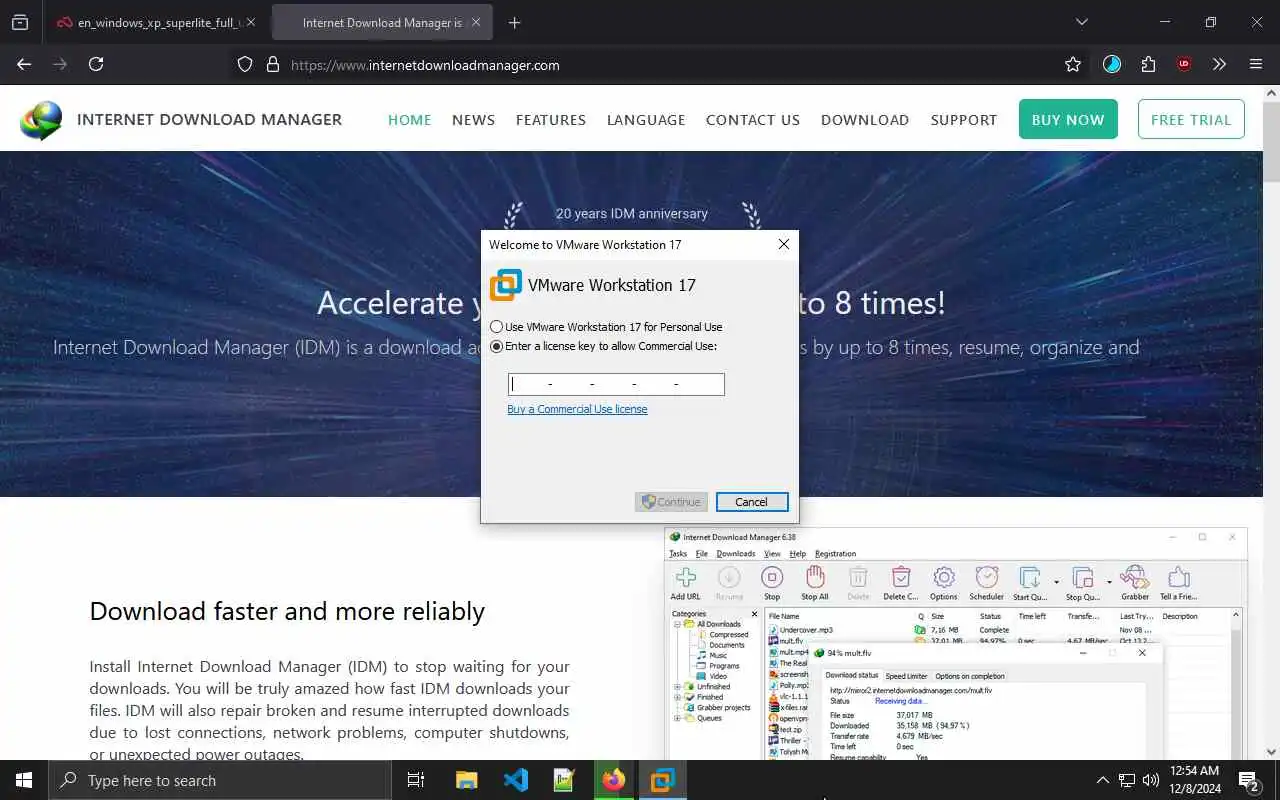Click the Type here to search box
The height and width of the screenshot is (800, 1280).
[220, 780]
